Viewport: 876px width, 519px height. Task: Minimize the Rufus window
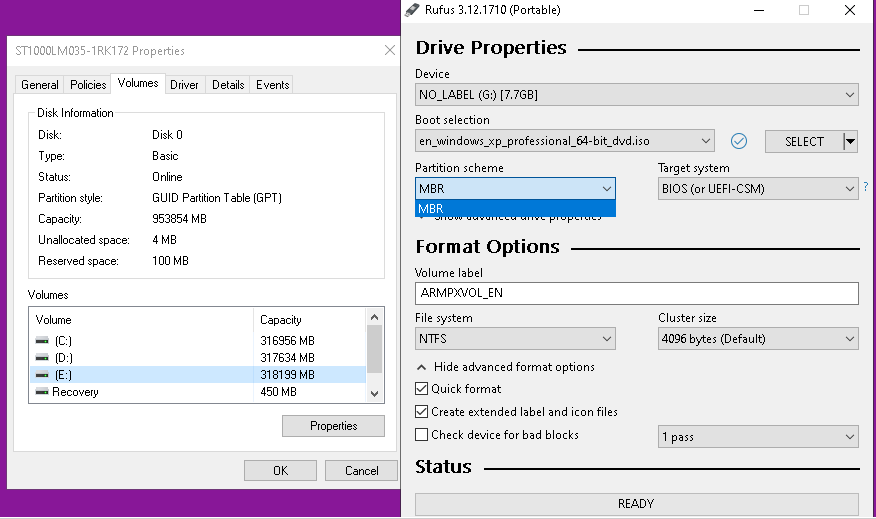point(759,10)
